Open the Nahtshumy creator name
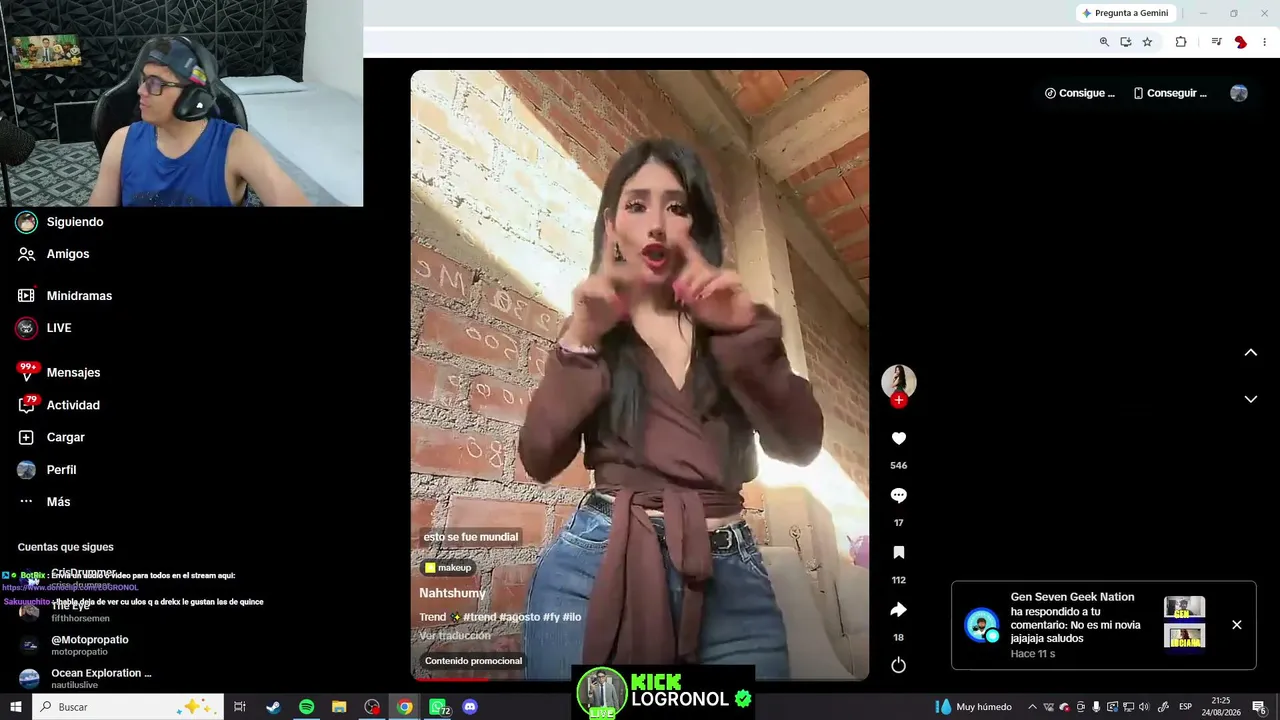The width and height of the screenshot is (1280, 720). pyautogui.click(x=452, y=593)
